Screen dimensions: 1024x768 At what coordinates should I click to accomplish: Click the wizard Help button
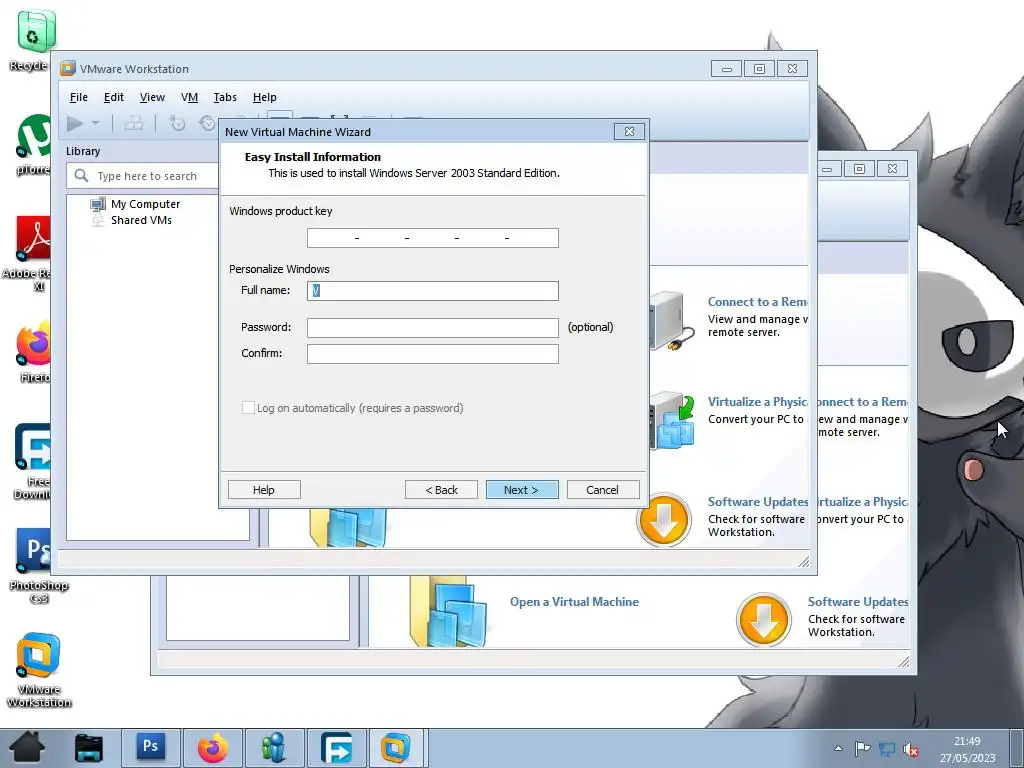click(264, 490)
